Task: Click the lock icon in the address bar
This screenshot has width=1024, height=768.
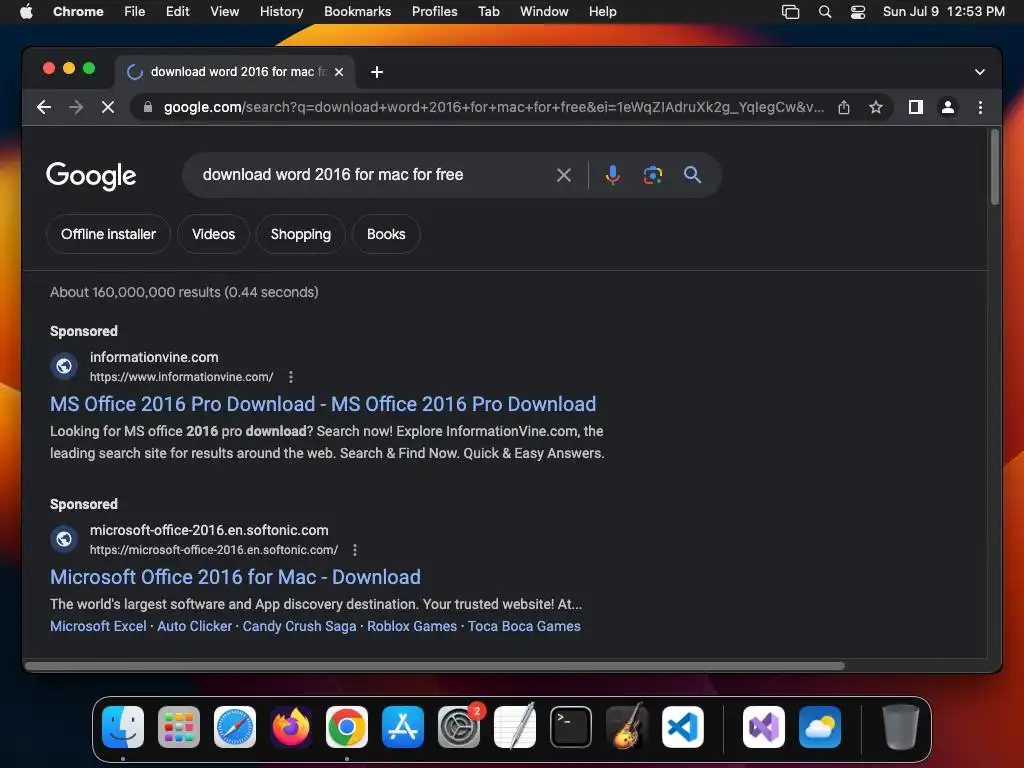Action: [148, 107]
